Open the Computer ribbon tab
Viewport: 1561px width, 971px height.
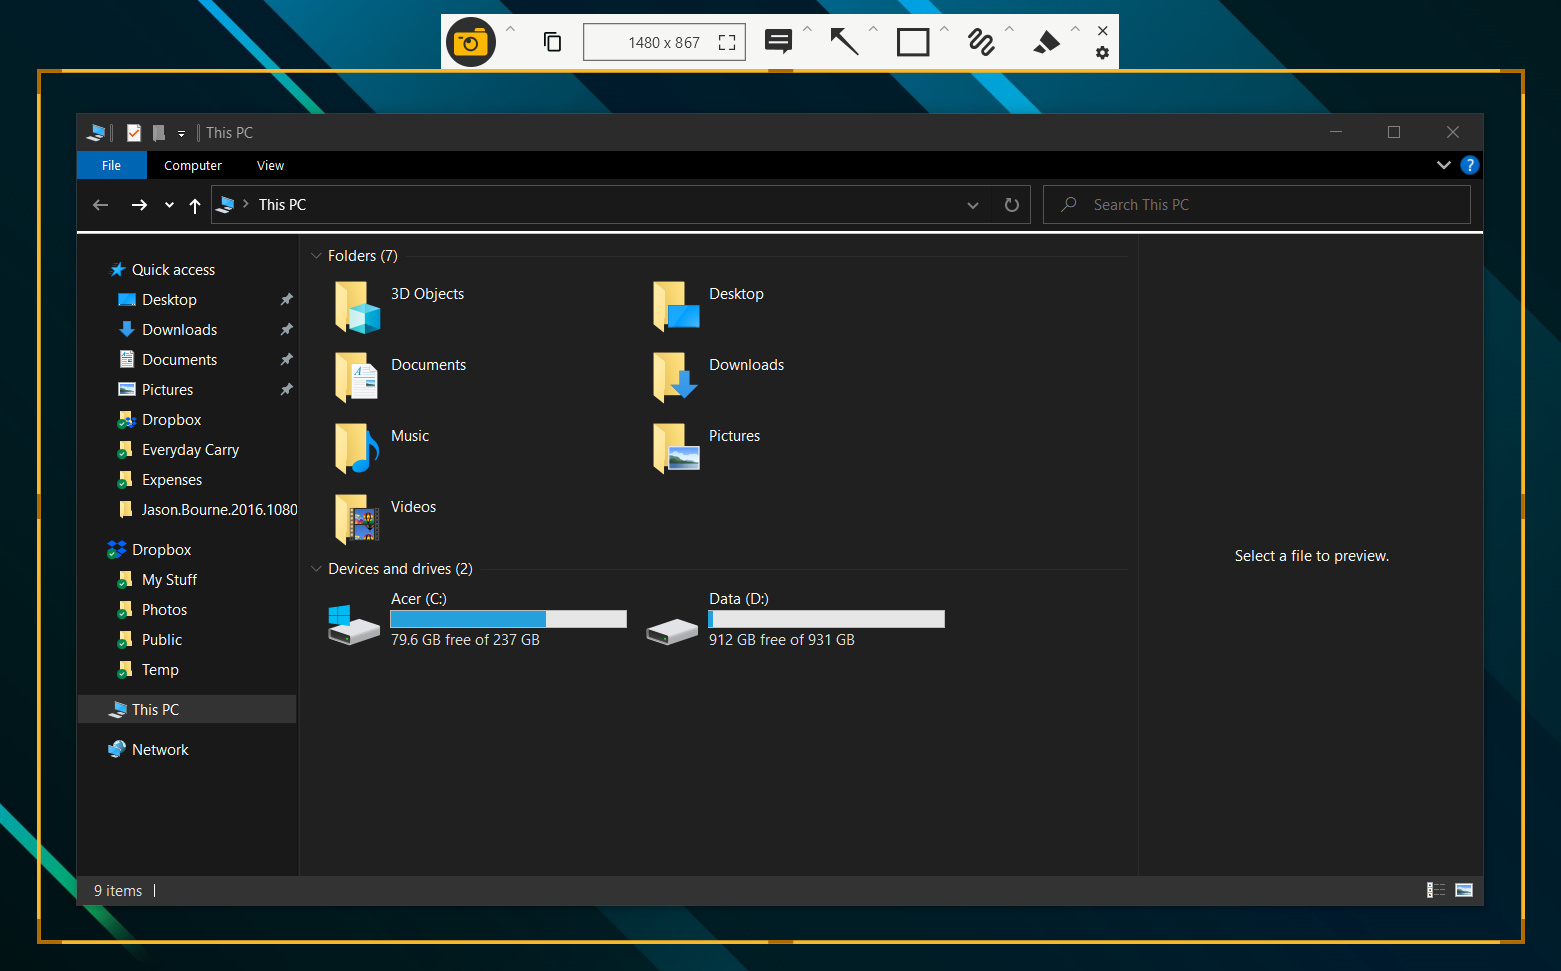click(x=193, y=166)
